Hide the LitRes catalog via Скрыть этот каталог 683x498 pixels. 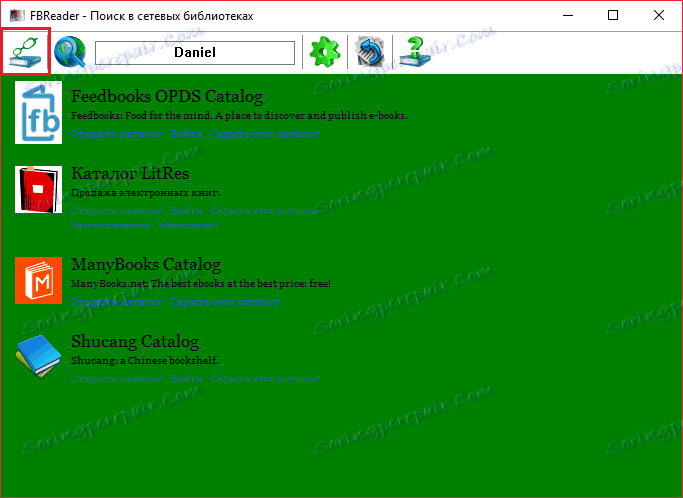point(265,211)
